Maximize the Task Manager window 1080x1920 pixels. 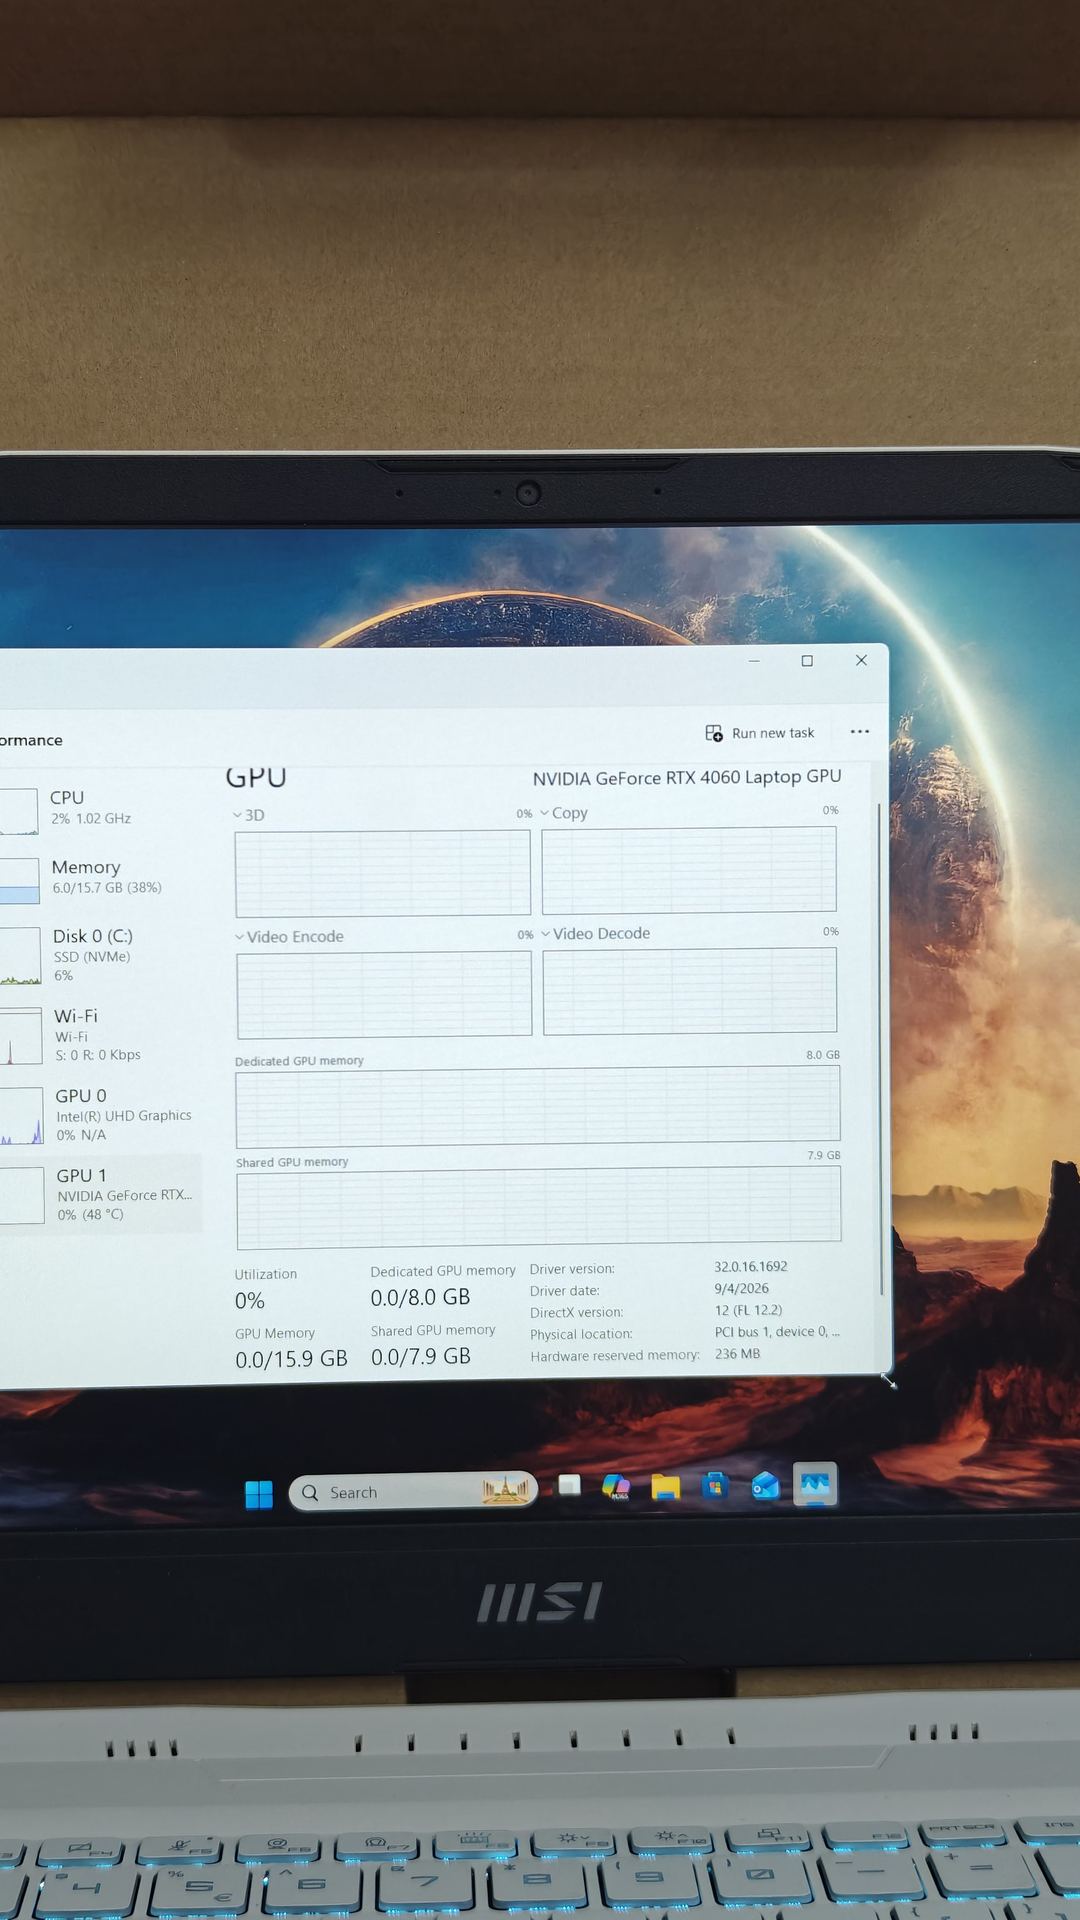807,661
